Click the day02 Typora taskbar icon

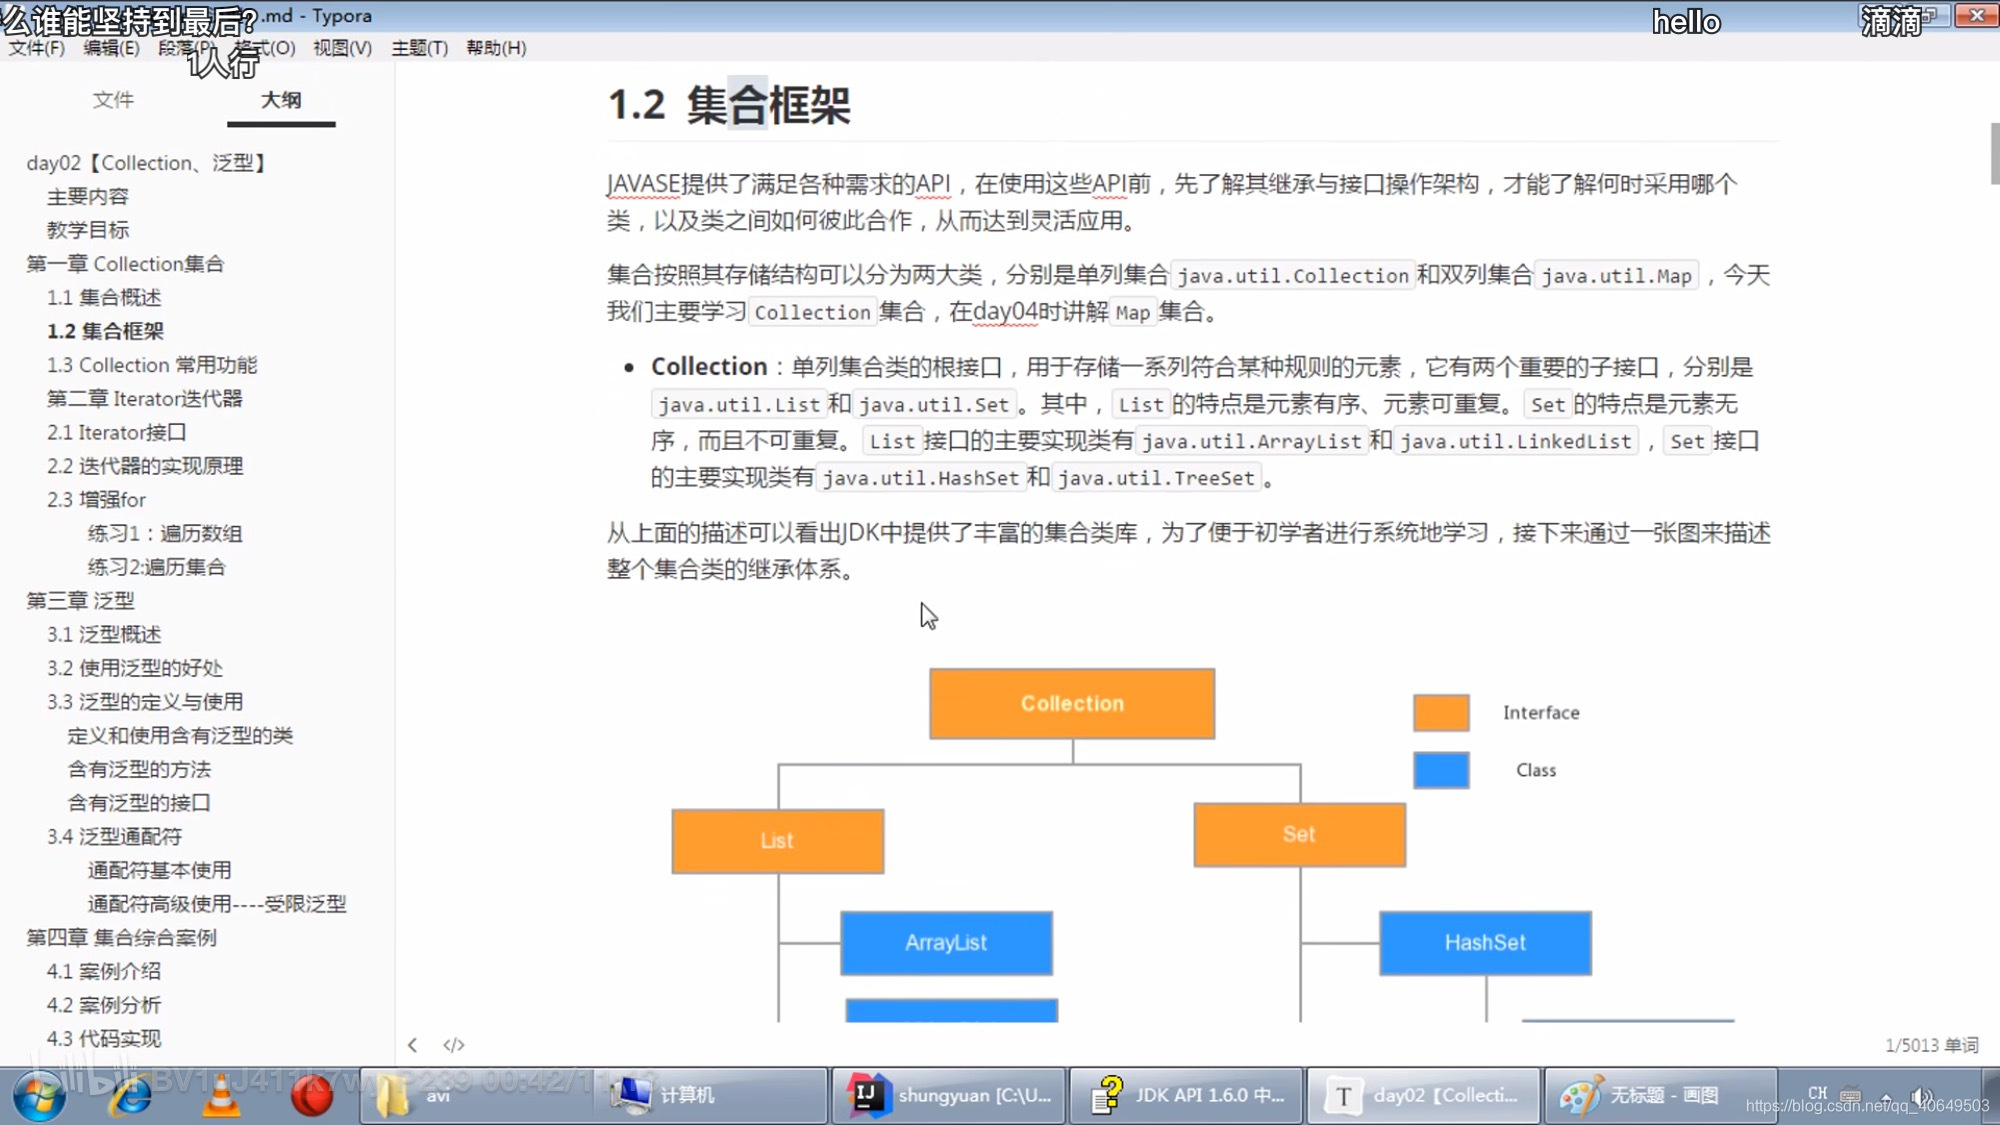tap(1424, 1095)
